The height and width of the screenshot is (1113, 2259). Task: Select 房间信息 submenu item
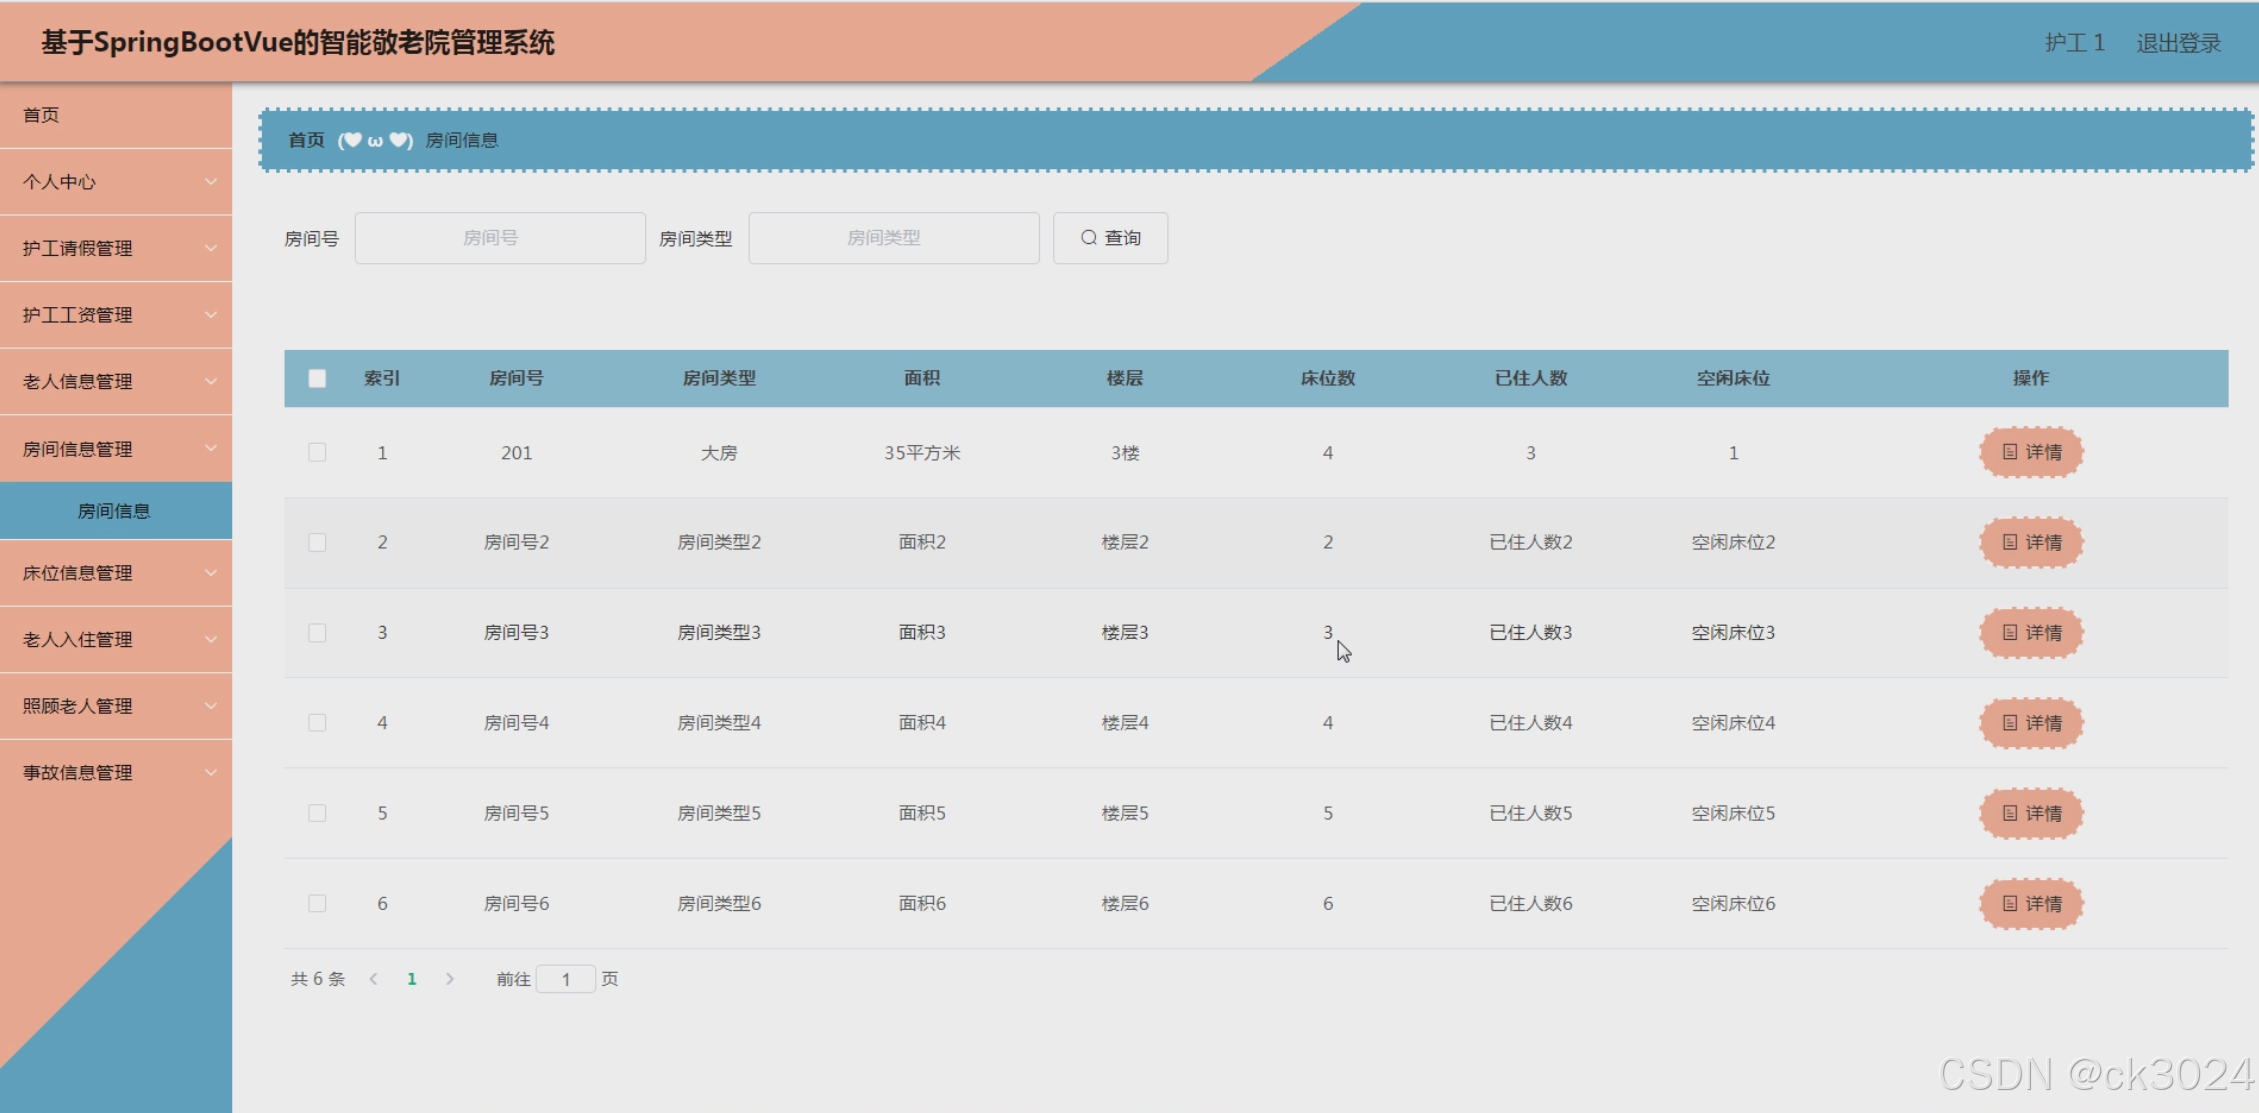114,511
